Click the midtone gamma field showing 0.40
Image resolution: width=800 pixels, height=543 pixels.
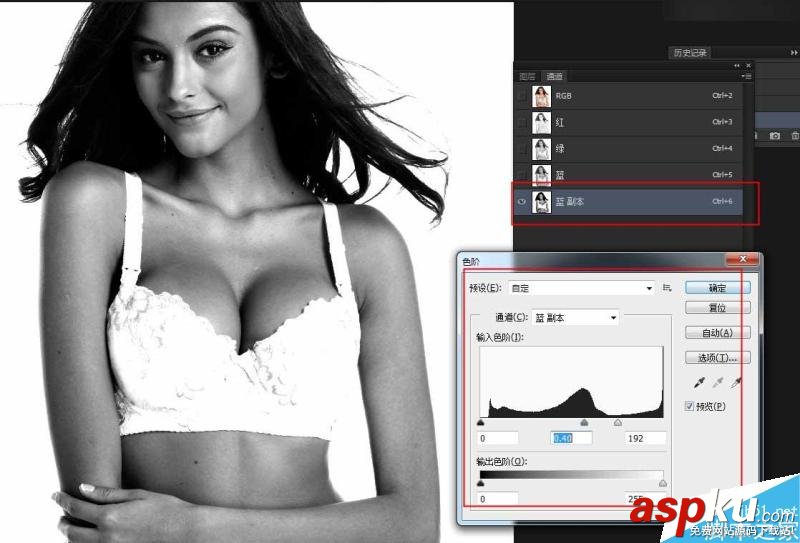click(571, 438)
